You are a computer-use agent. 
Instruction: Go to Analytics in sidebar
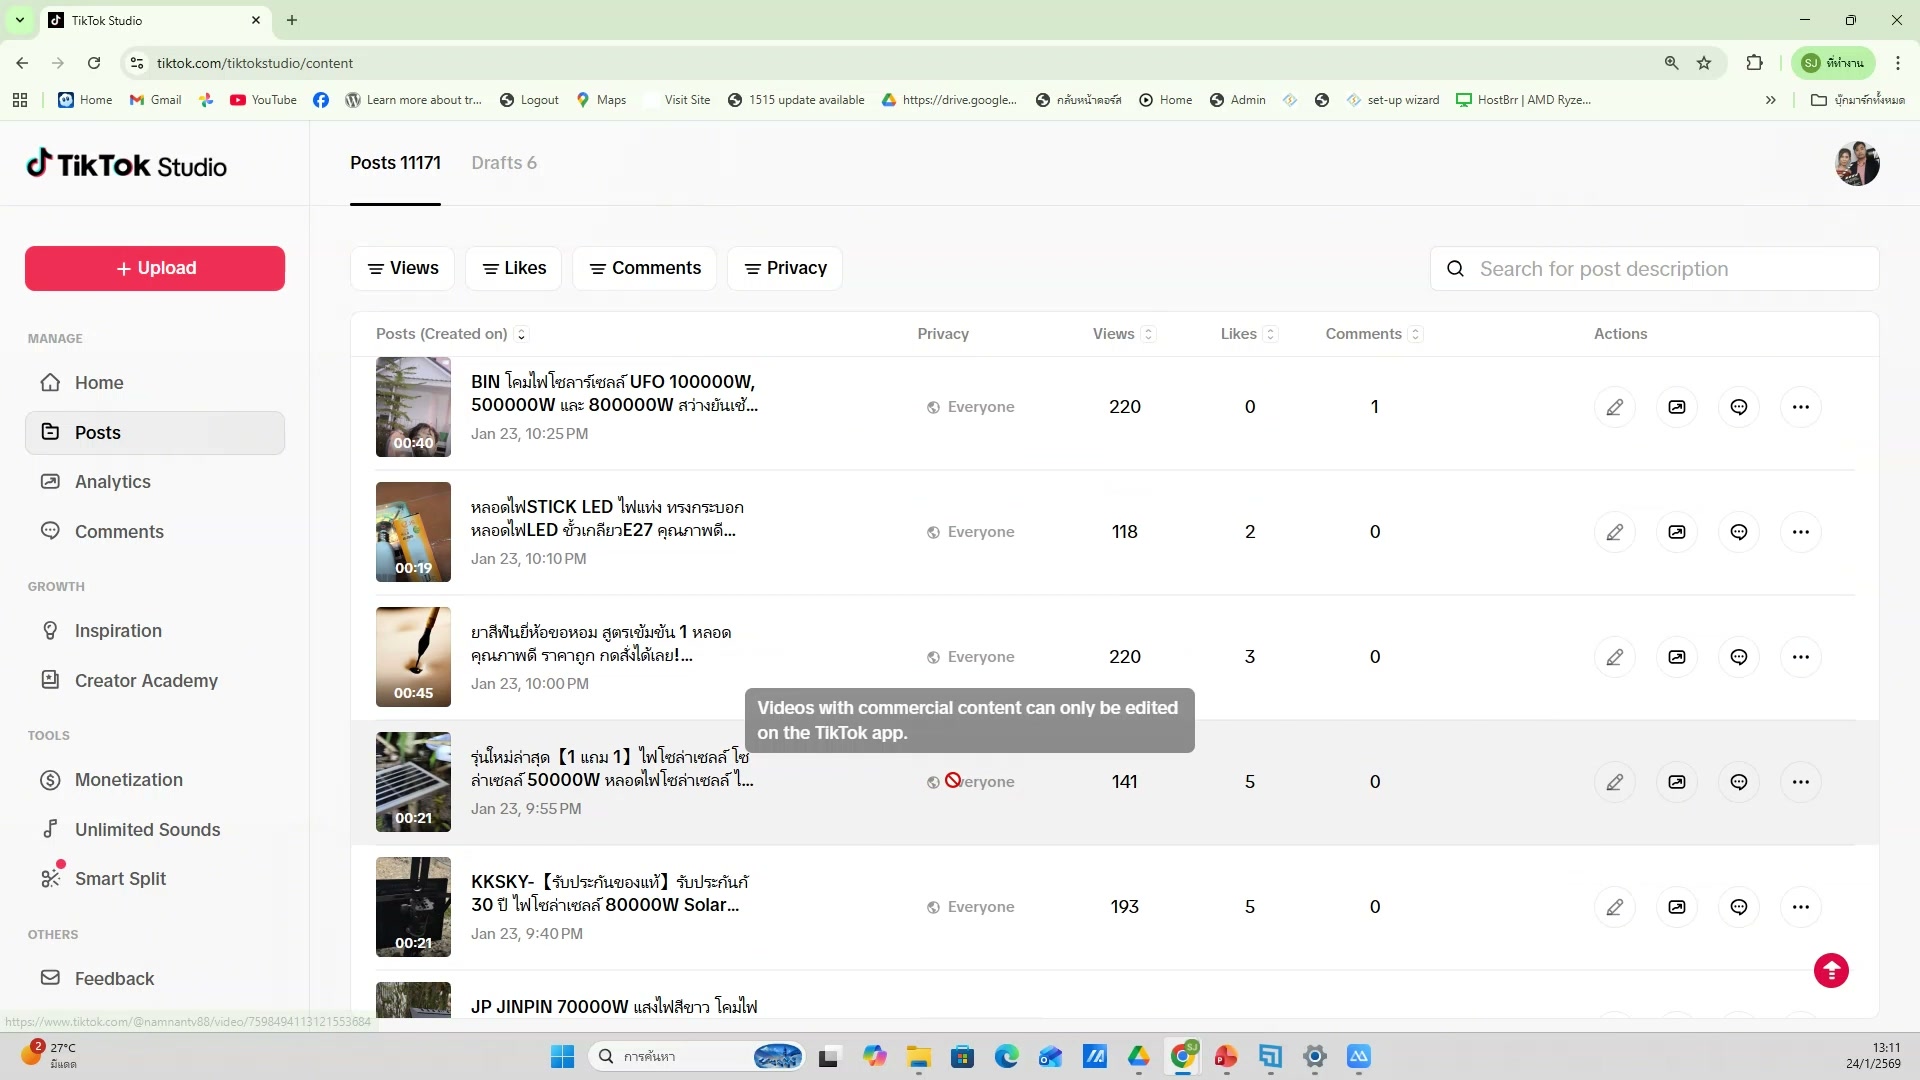click(112, 482)
